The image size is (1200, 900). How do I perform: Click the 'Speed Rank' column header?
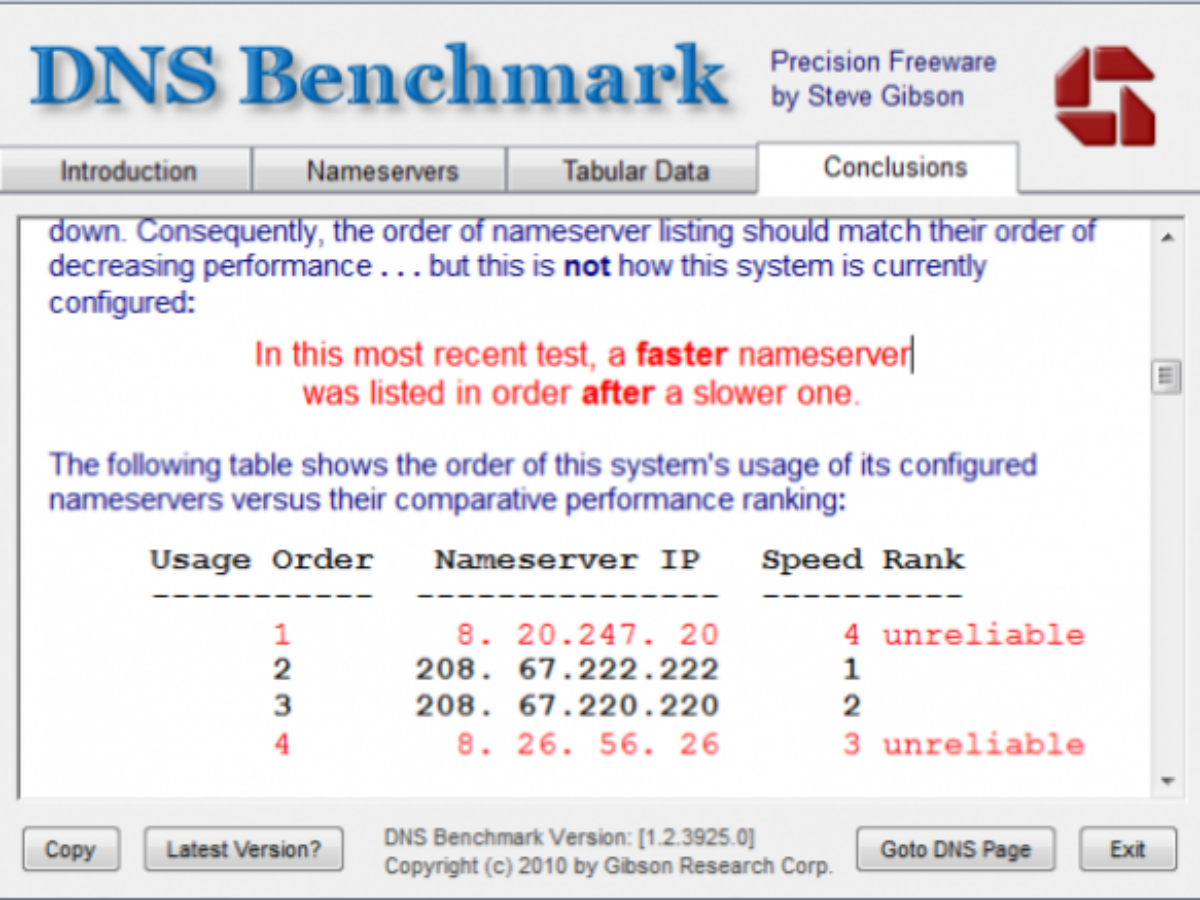point(863,559)
